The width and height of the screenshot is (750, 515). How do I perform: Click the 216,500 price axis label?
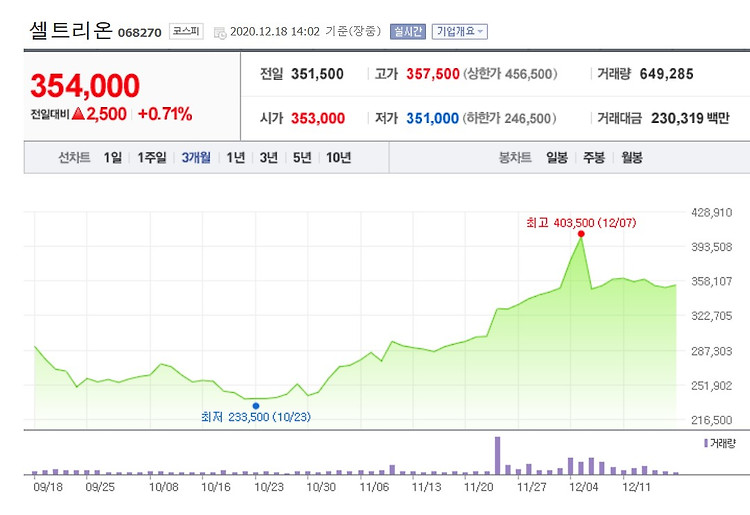click(x=712, y=420)
